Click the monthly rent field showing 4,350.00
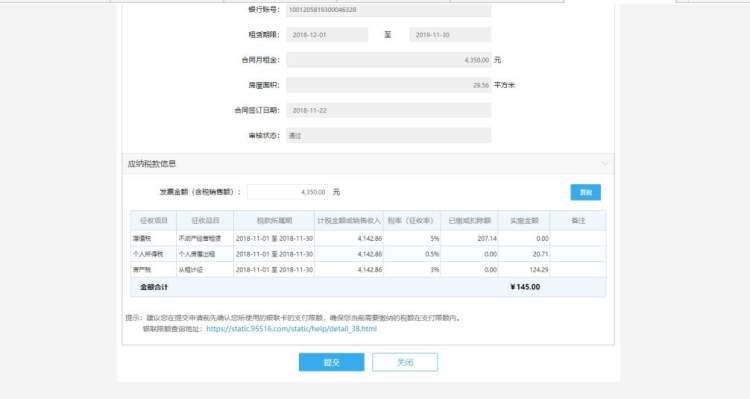The image size is (750, 399). 388,60
